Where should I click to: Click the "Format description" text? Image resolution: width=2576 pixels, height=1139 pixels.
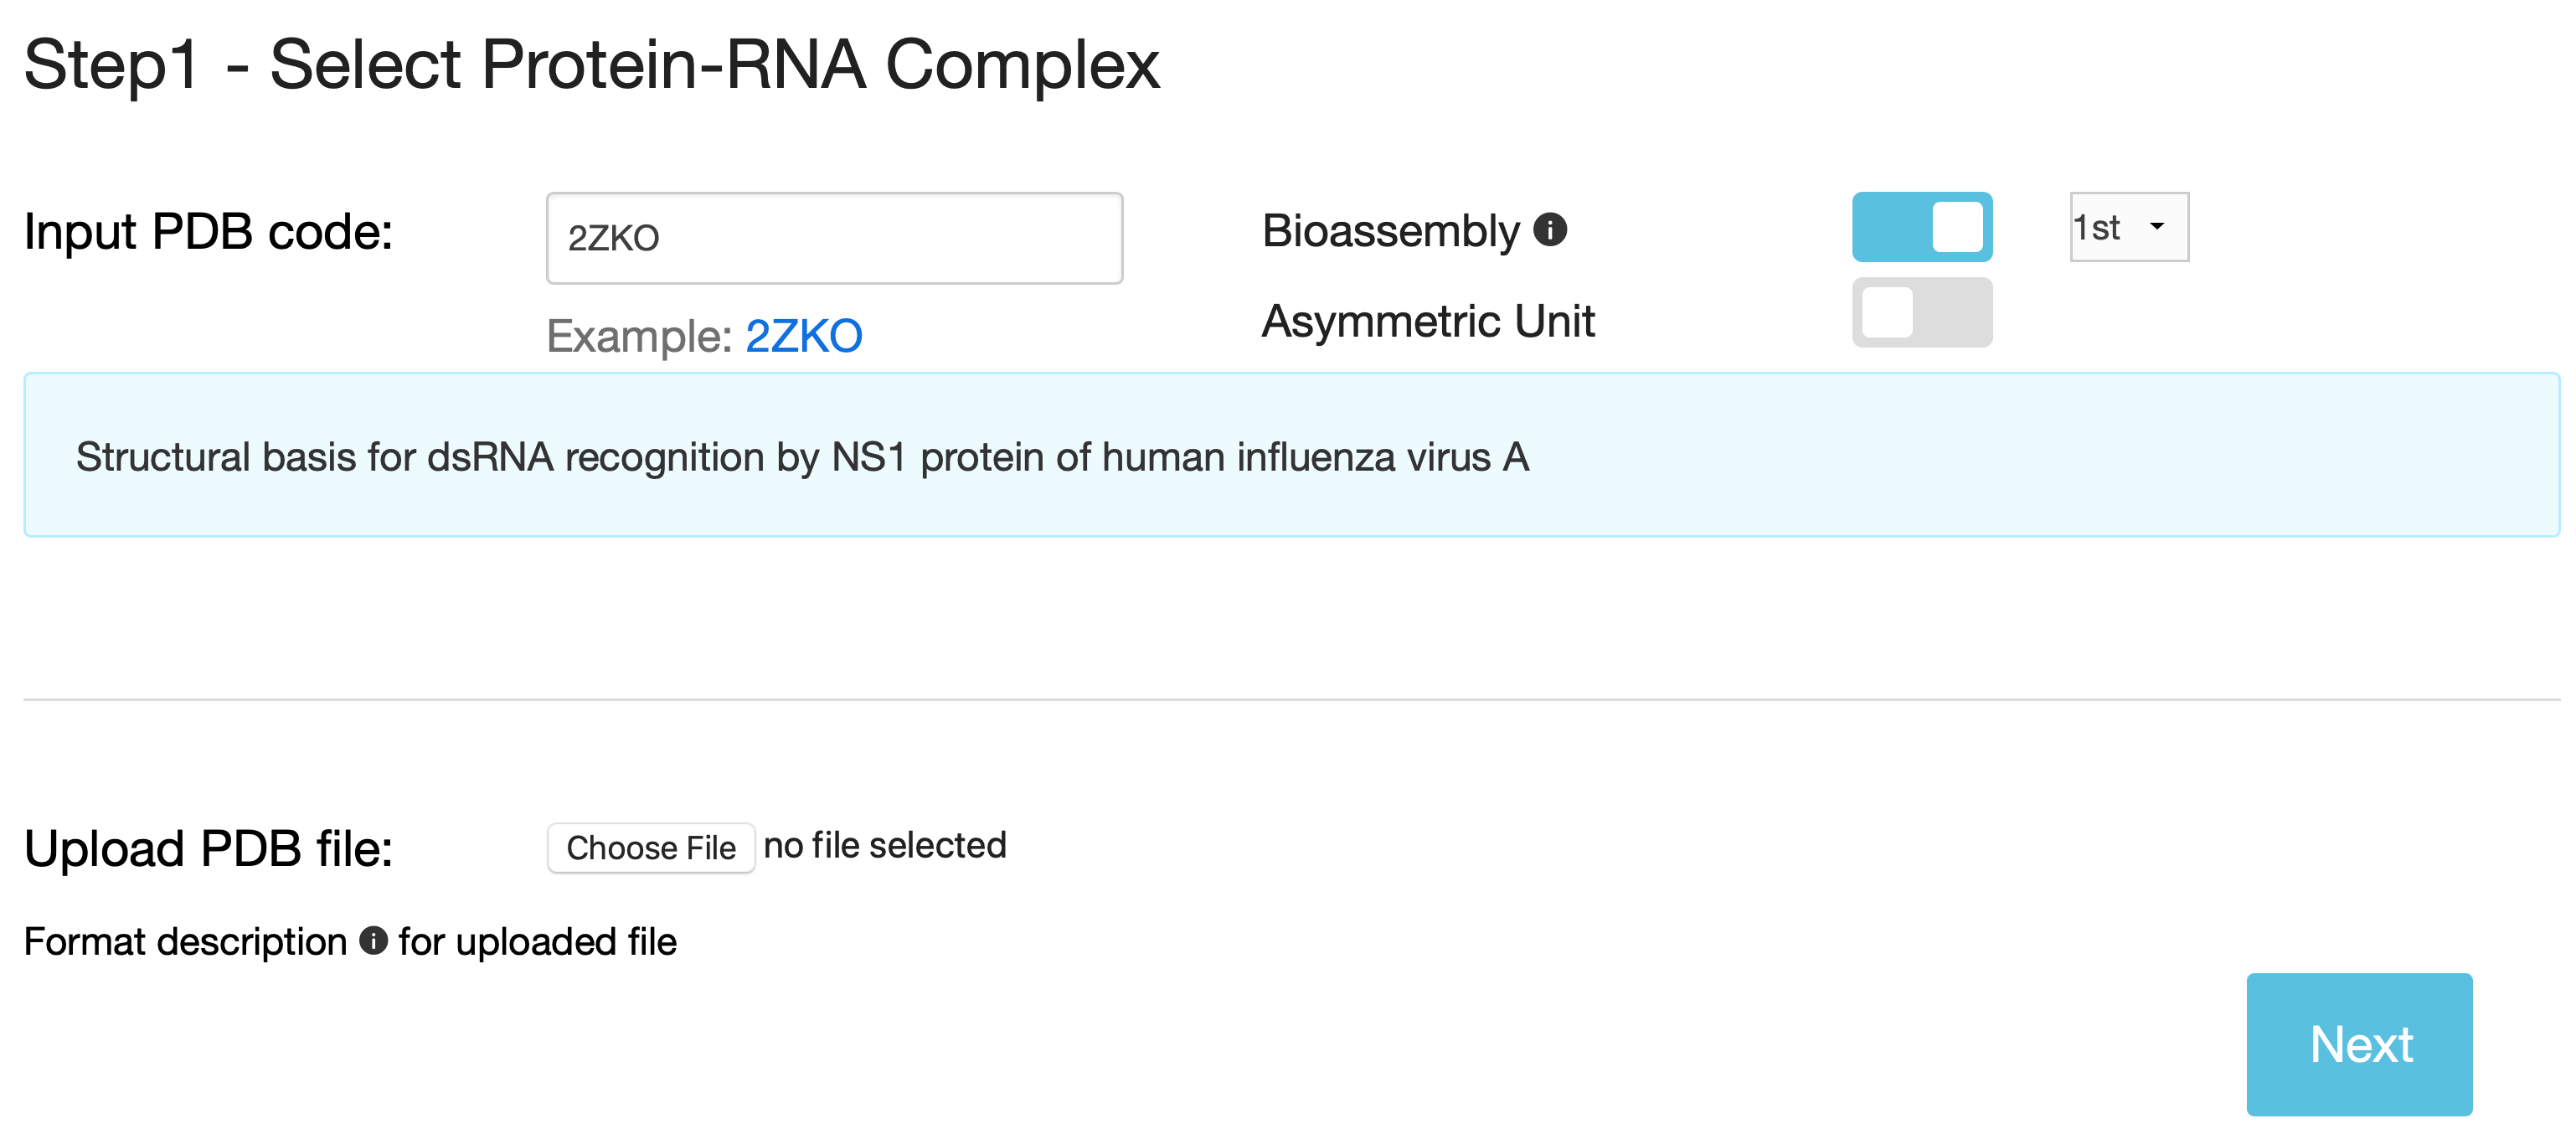(x=185, y=942)
